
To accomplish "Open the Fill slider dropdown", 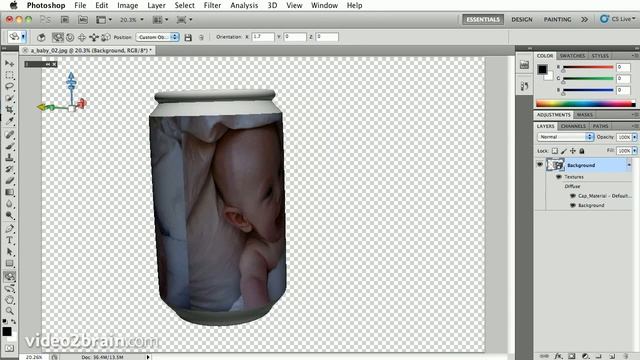I will pos(635,151).
